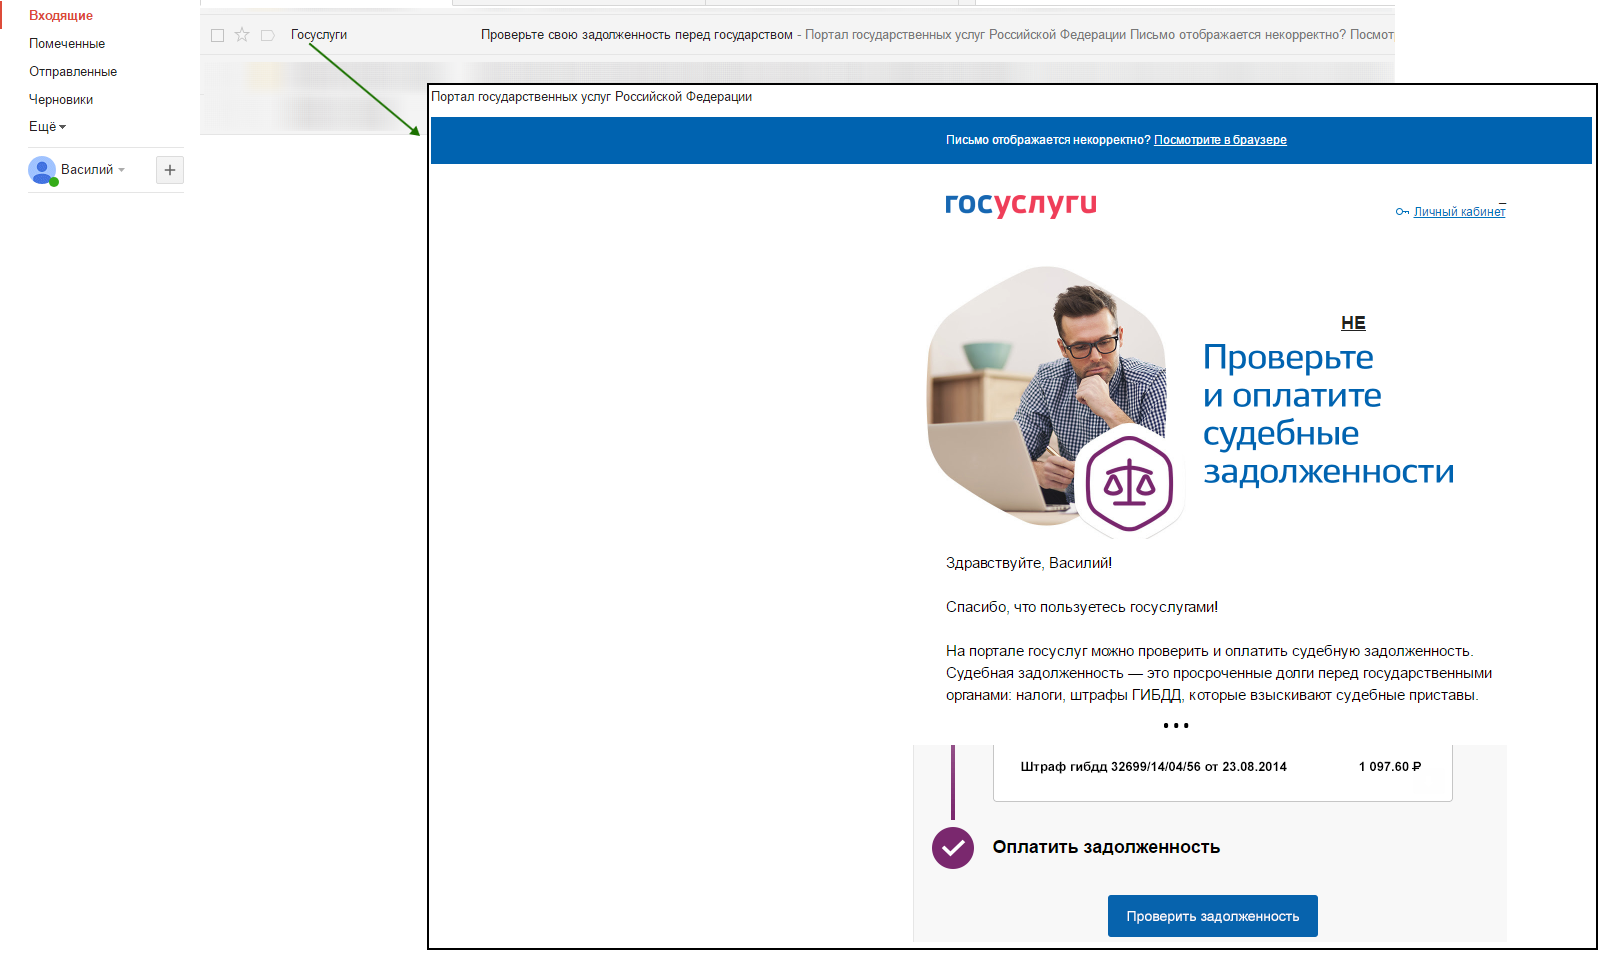
Task: Click the purple checkmark circle icon
Action: (953, 848)
